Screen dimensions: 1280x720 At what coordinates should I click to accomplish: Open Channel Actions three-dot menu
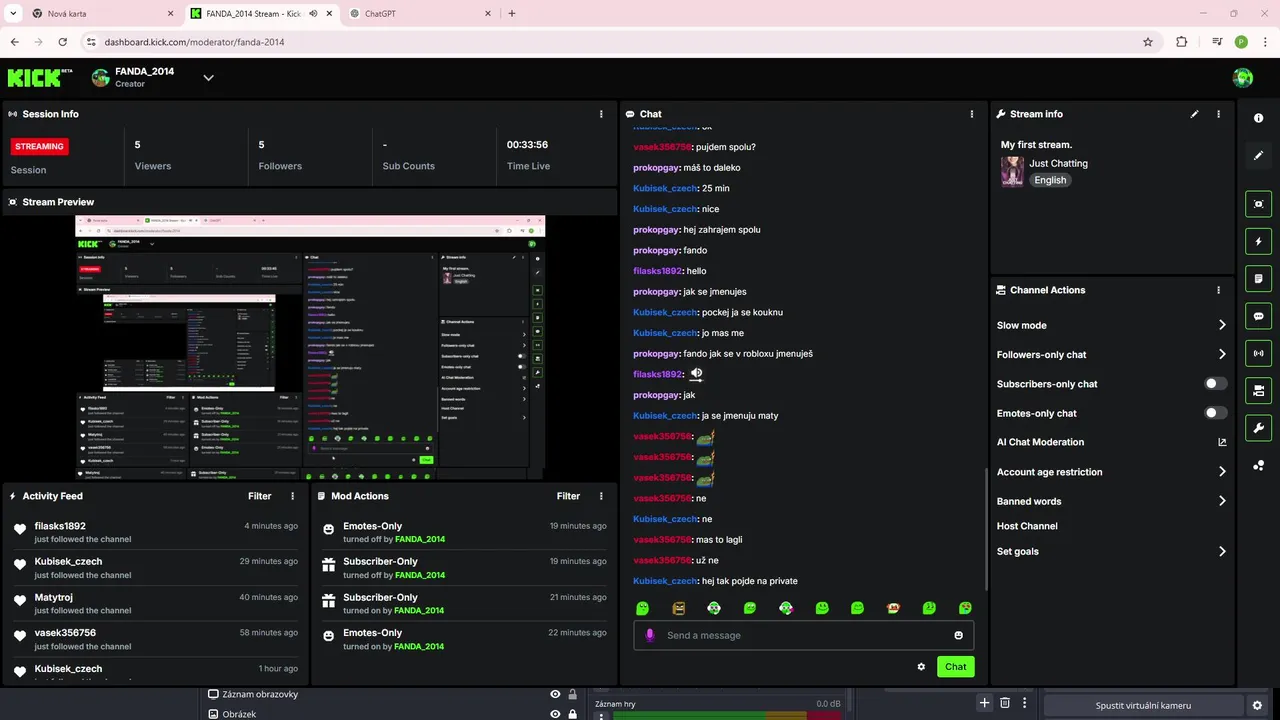pyautogui.click(x=1218, y=290)
